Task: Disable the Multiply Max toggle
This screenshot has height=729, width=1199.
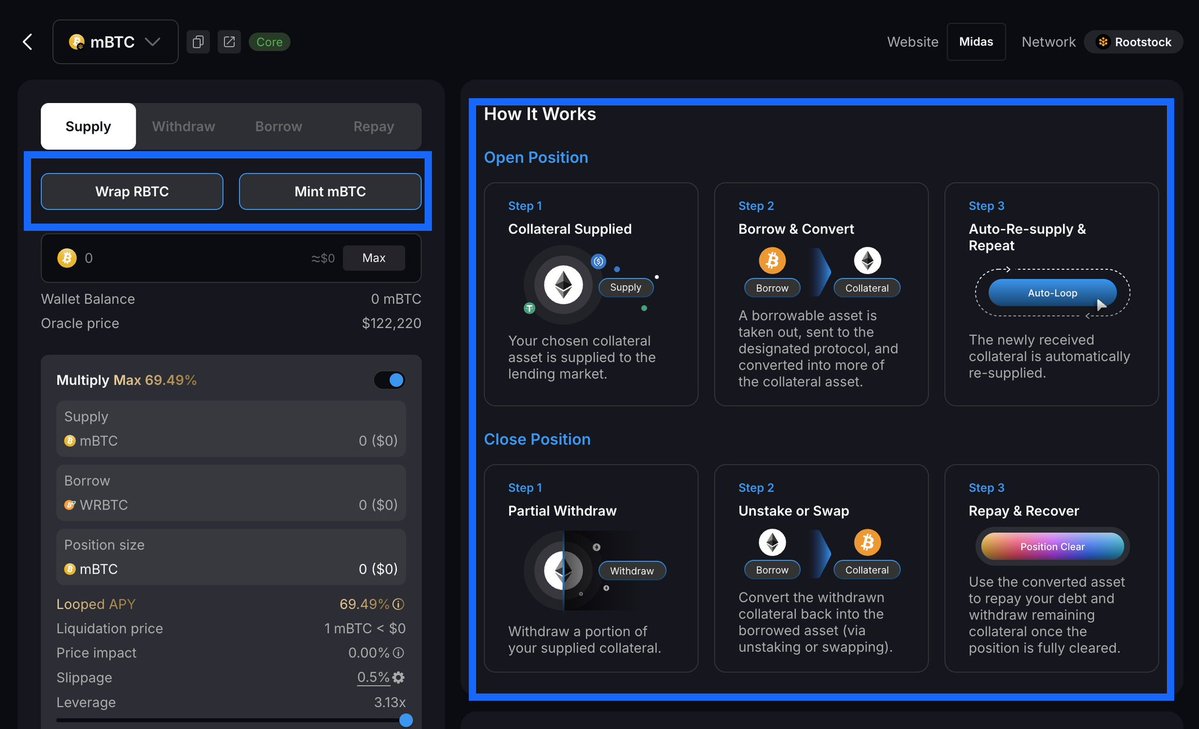Action: pos(388,380)
